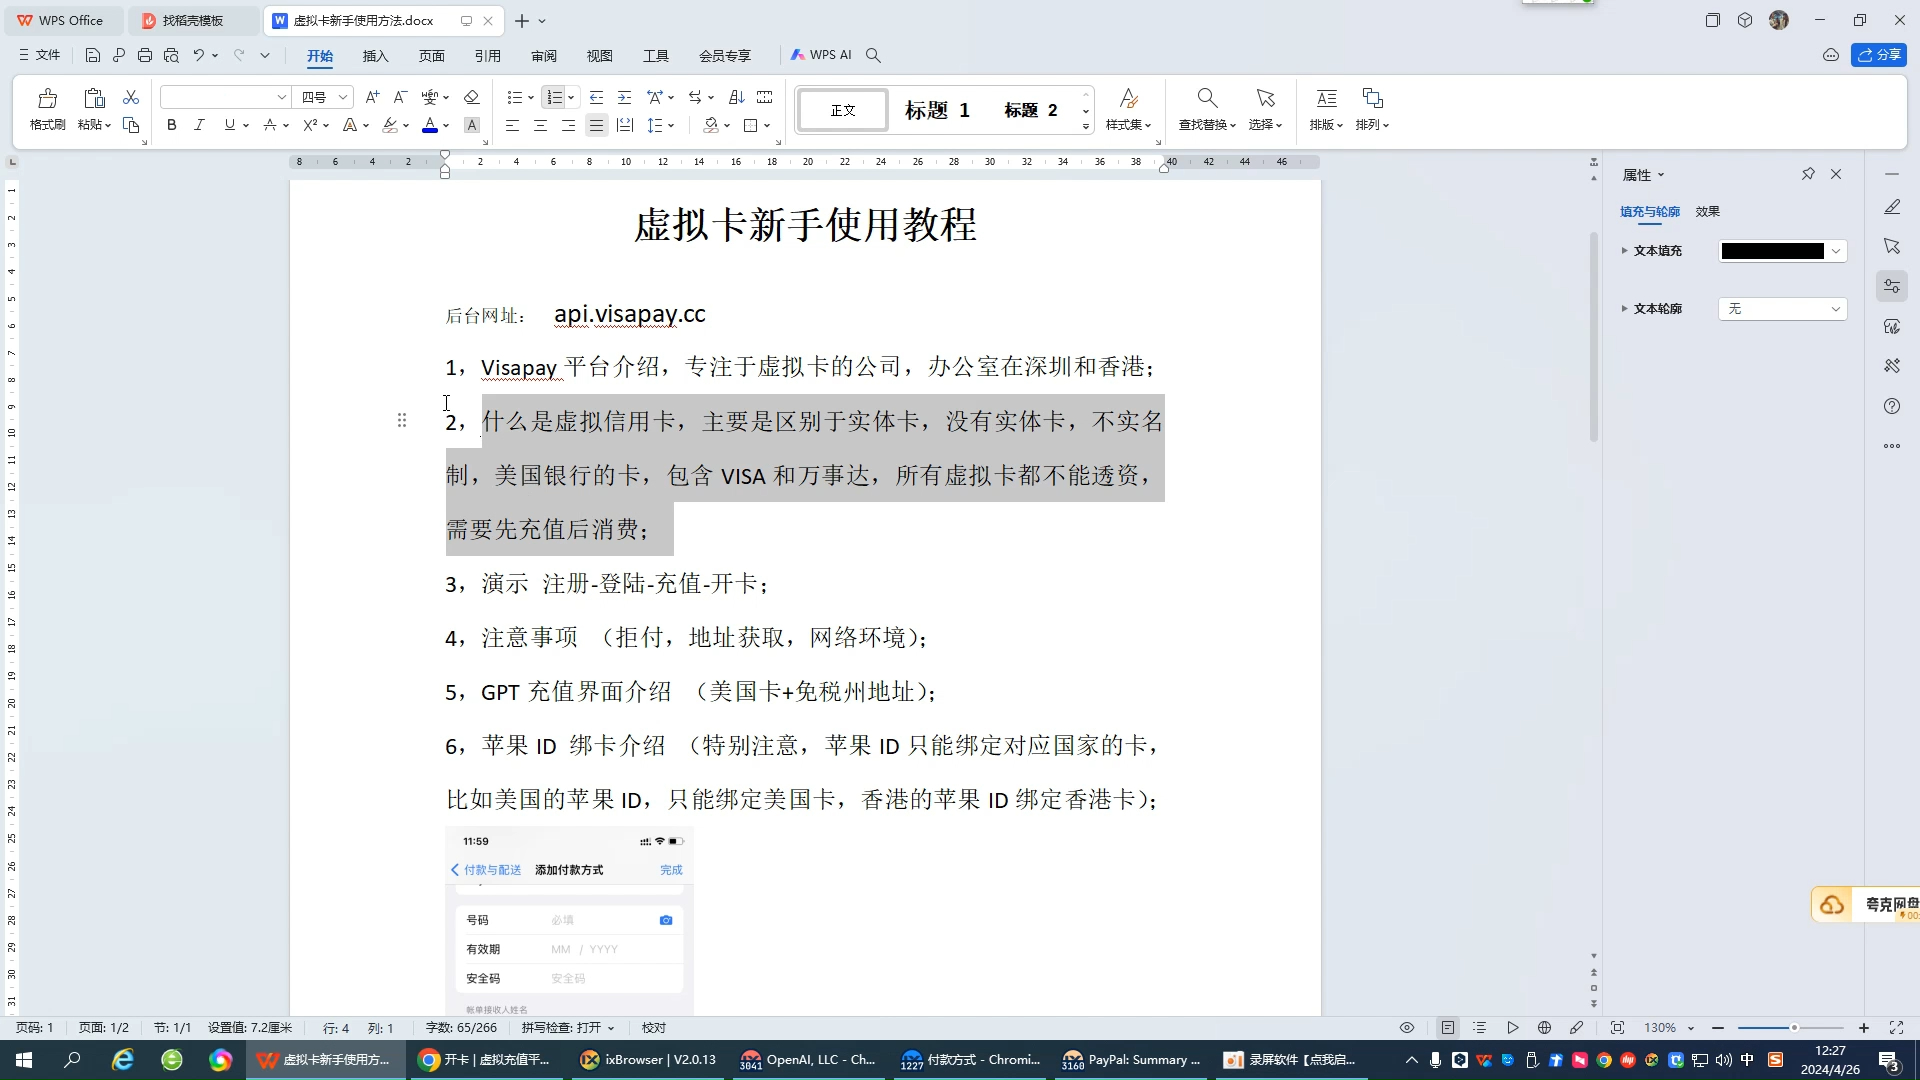Click the 排版 layout icon
This screenshot has height=1080, width=1920.
point(1326,98)
